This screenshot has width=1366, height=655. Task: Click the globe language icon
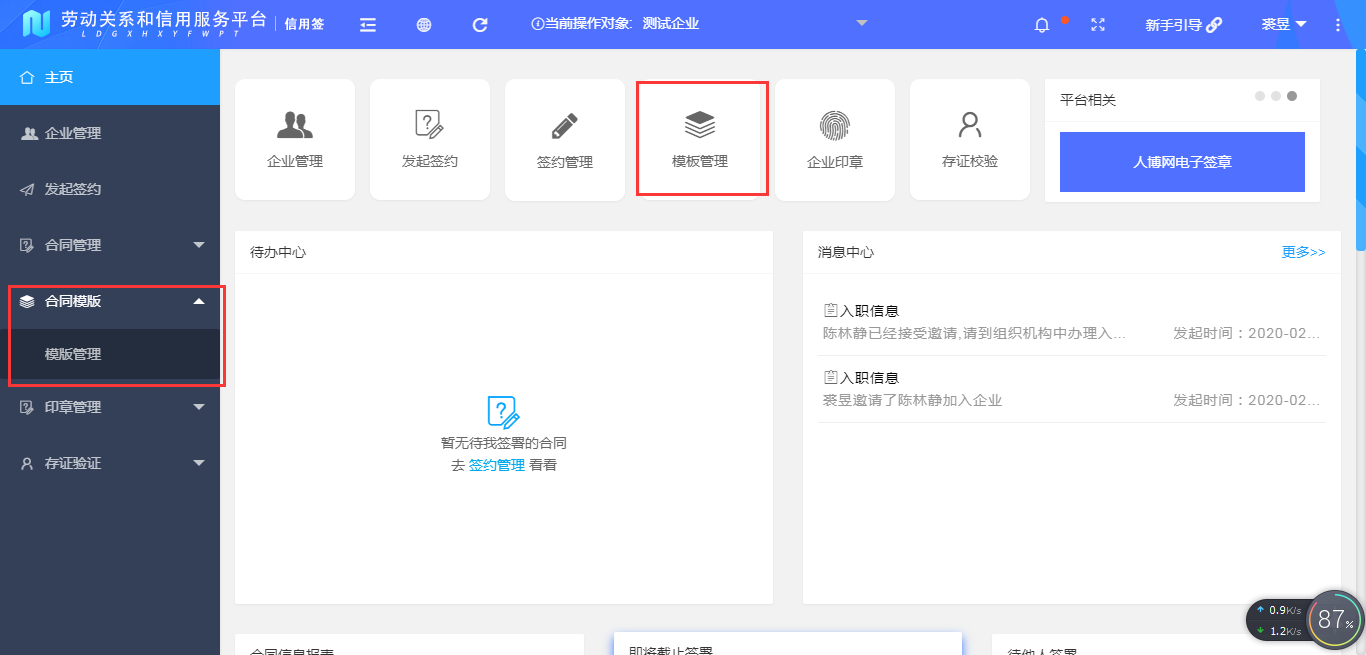click(423, 24)
